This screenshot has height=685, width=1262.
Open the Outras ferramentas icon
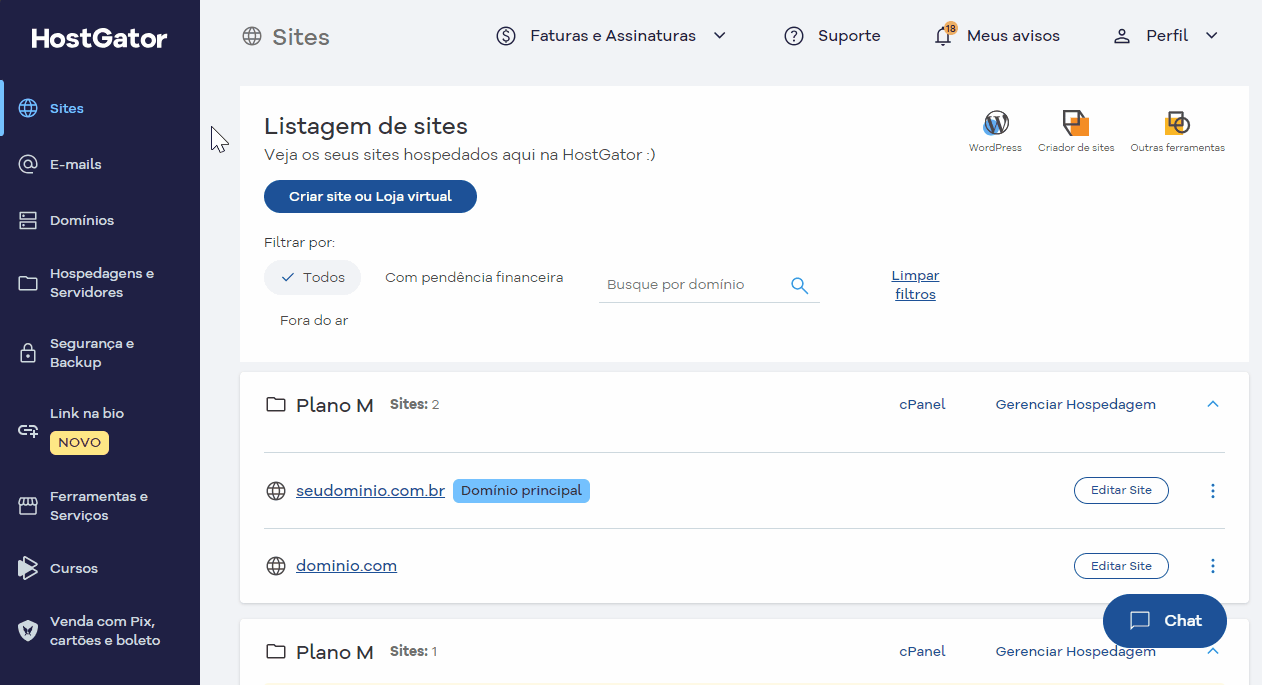pos(1177,123)
